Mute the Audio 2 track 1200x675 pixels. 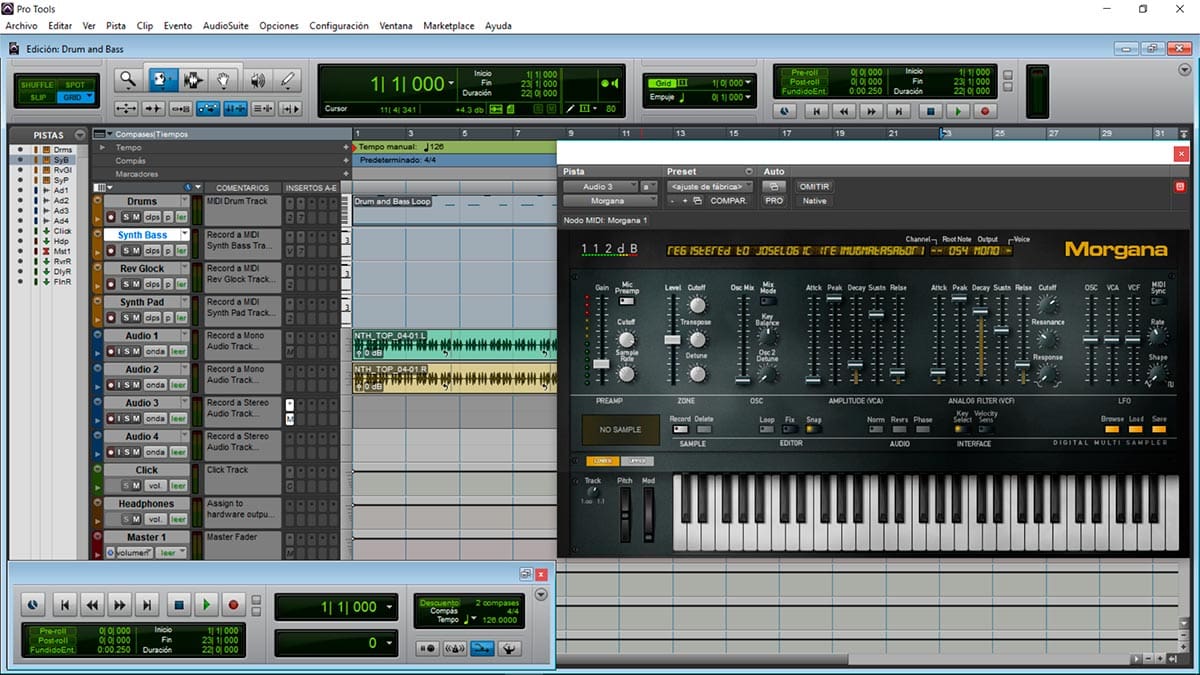pyautogui.click(x=136, y=385)
